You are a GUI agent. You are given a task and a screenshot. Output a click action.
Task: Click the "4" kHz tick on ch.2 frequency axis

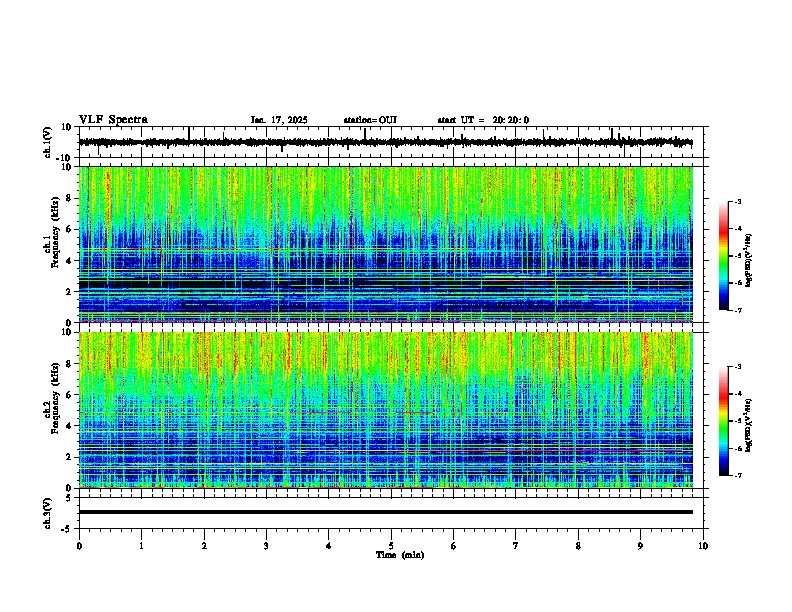click(x=69, y=426)
